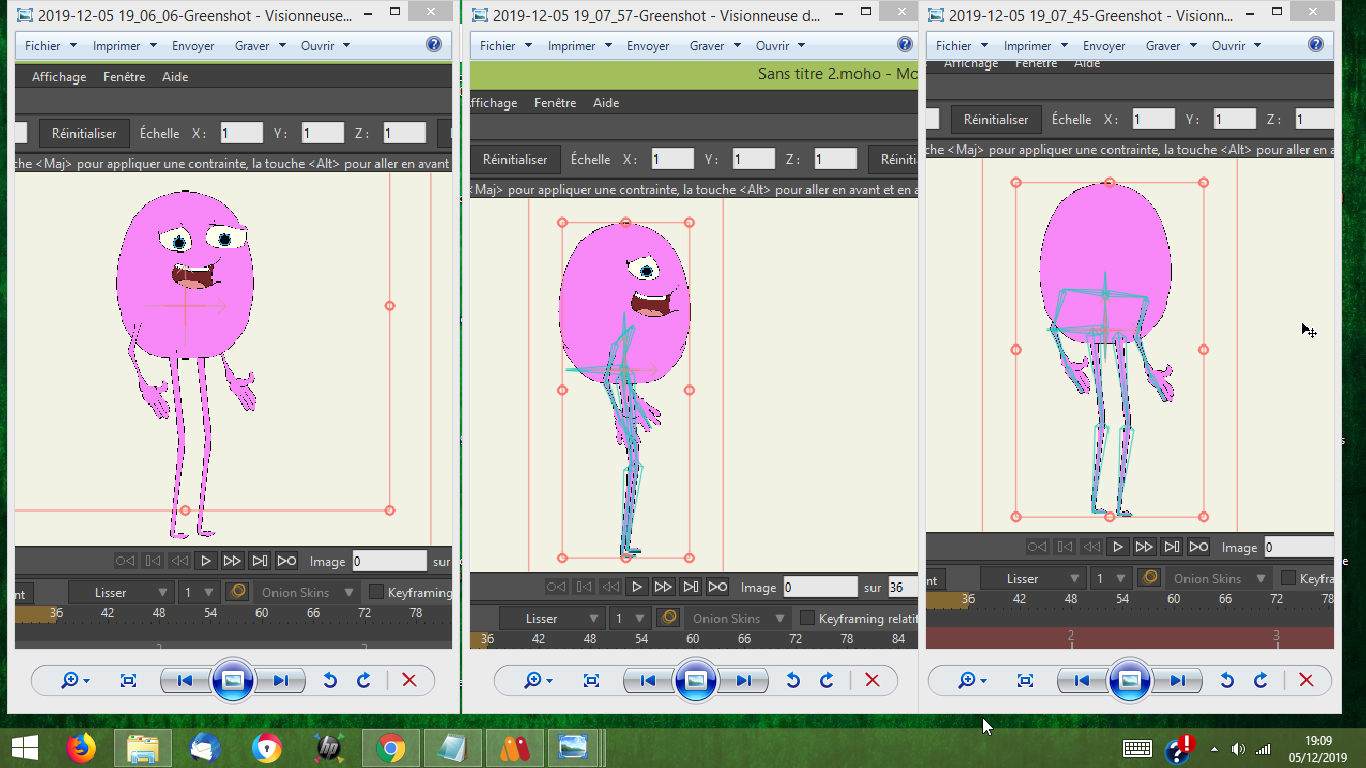
Task: Start slideshow in 19_07_45 viewer window
Action: pyautogui.click(x=1130, y=681)
